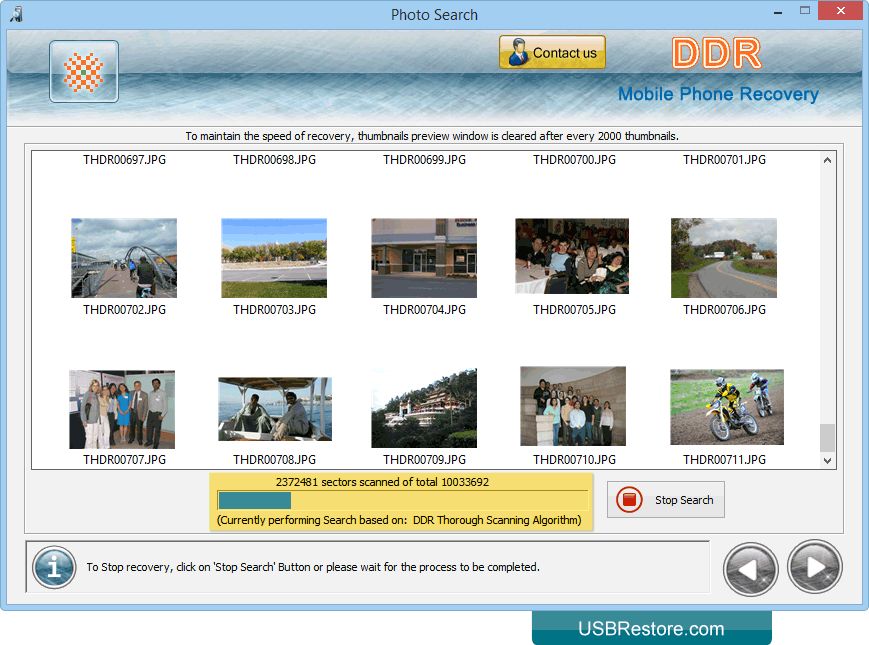Select thumbnail of THDR00708.JPG boat photo
The width and height of the screenshot is (869, 645).
point(275,409)
